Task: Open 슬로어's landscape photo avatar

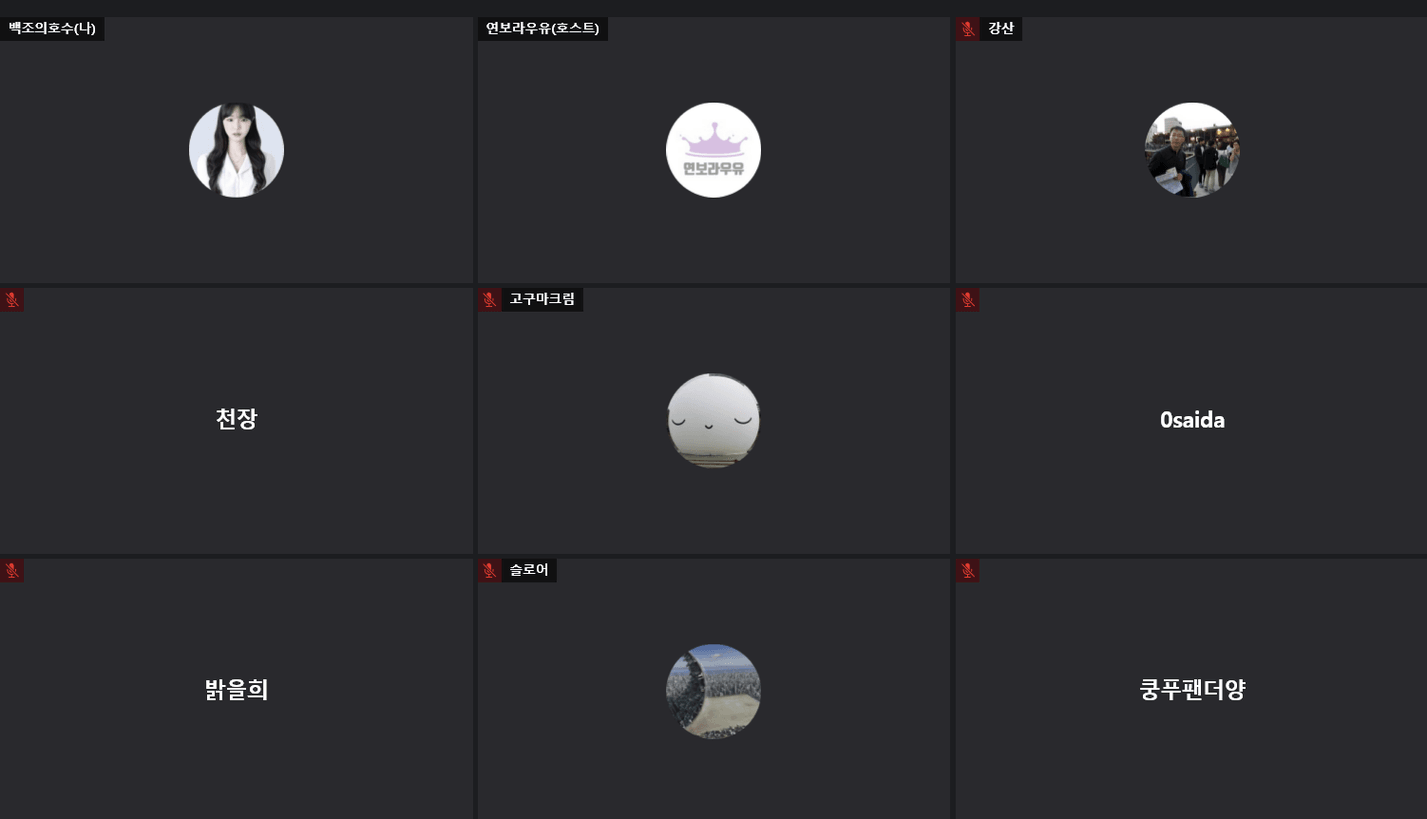Action: point(713,691)
